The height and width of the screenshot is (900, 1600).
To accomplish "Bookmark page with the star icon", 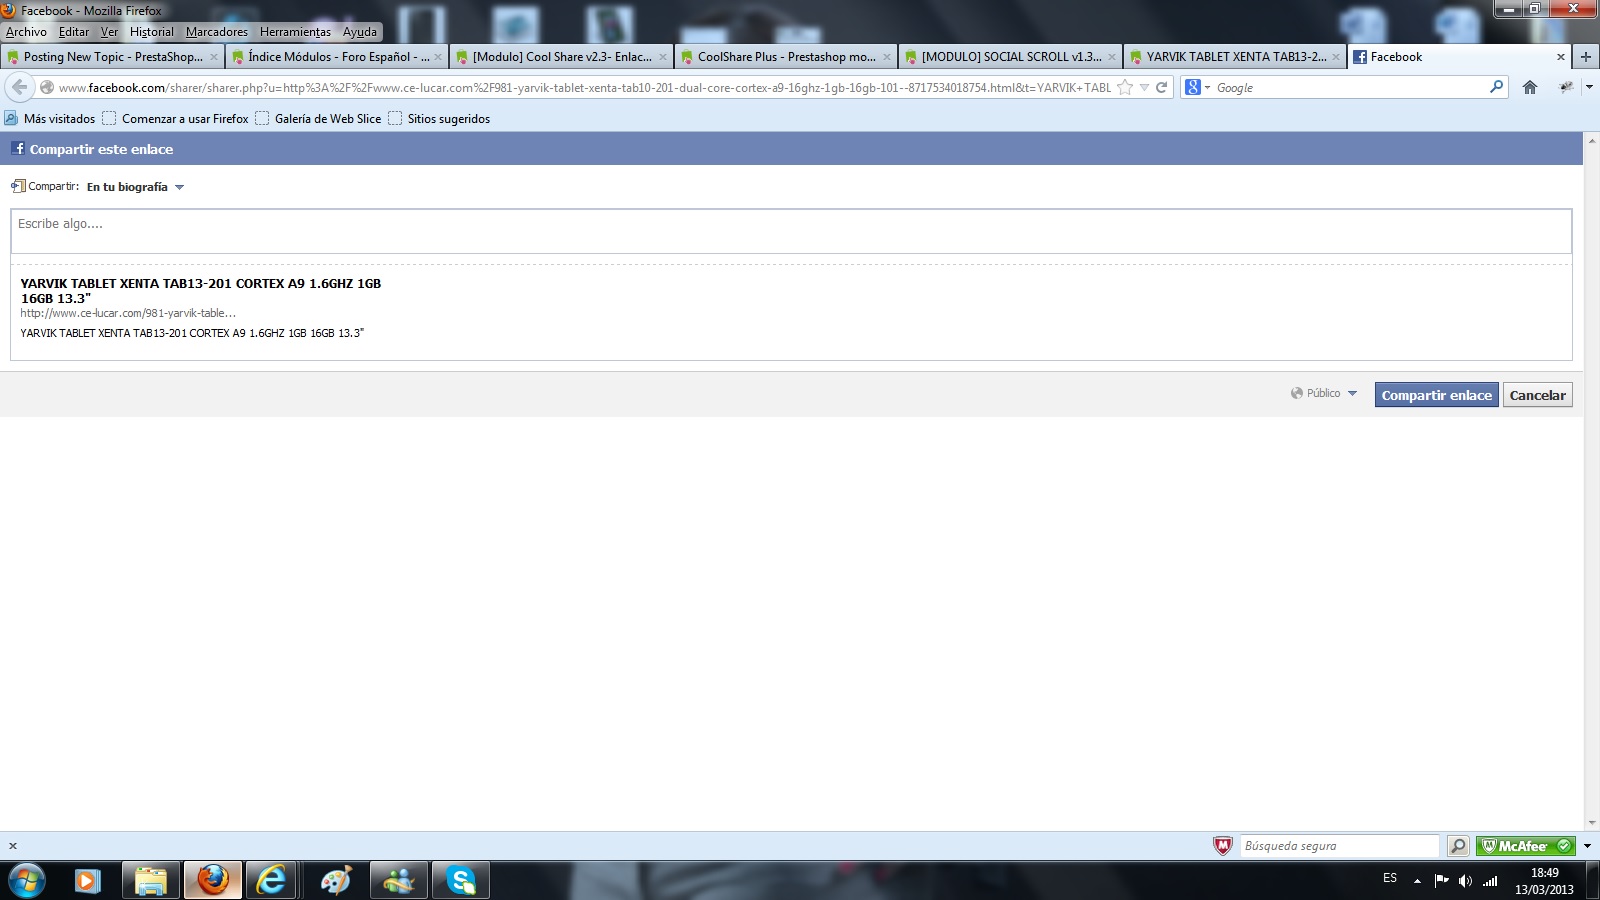I will pyautogui.click(x=1125, y=87).
